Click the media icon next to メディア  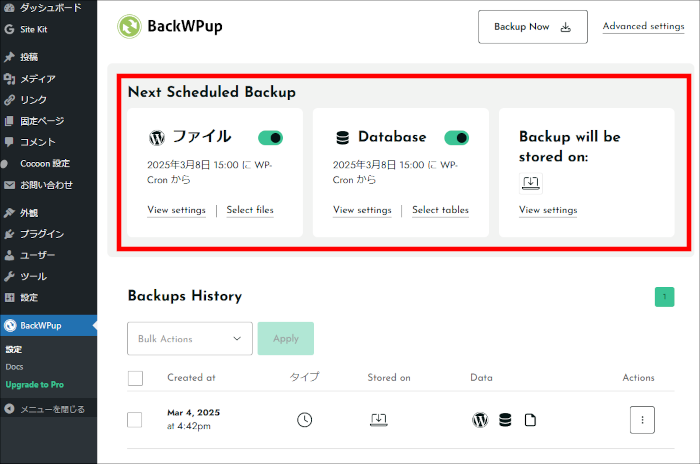pyautogui.click(x=9, y=79)
